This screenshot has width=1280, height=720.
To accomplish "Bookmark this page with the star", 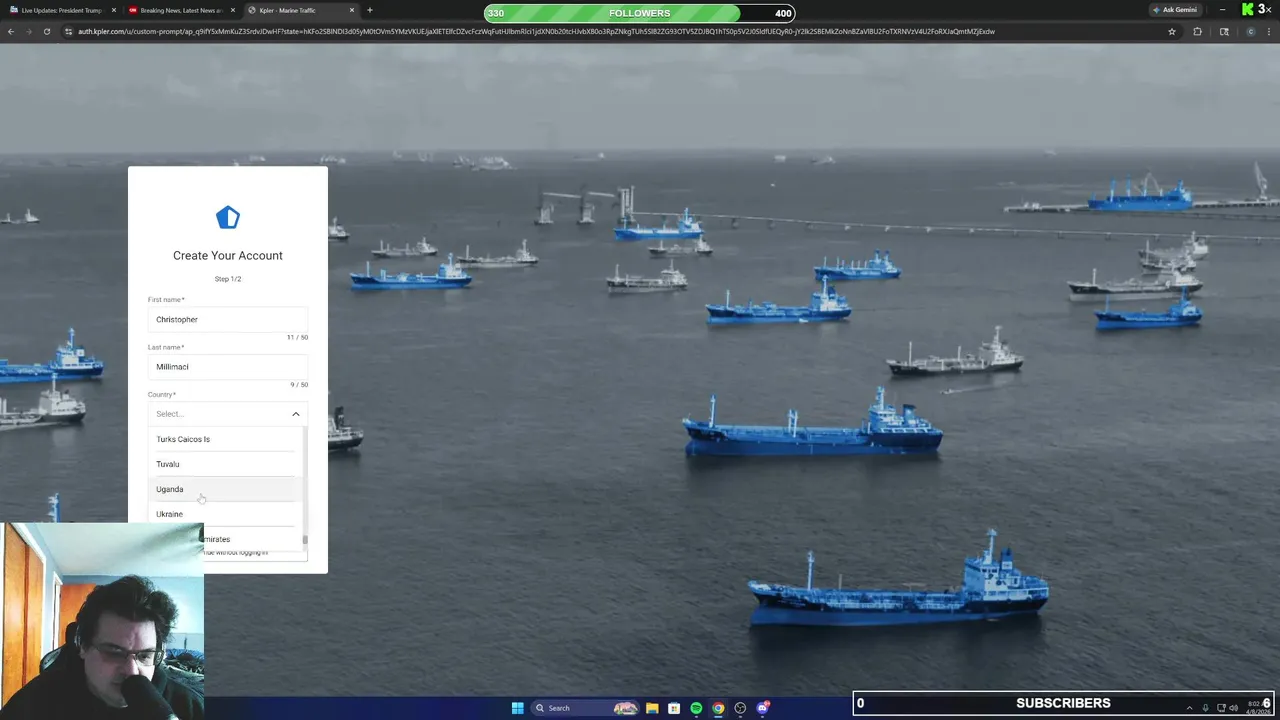I will coord(1172,31).
